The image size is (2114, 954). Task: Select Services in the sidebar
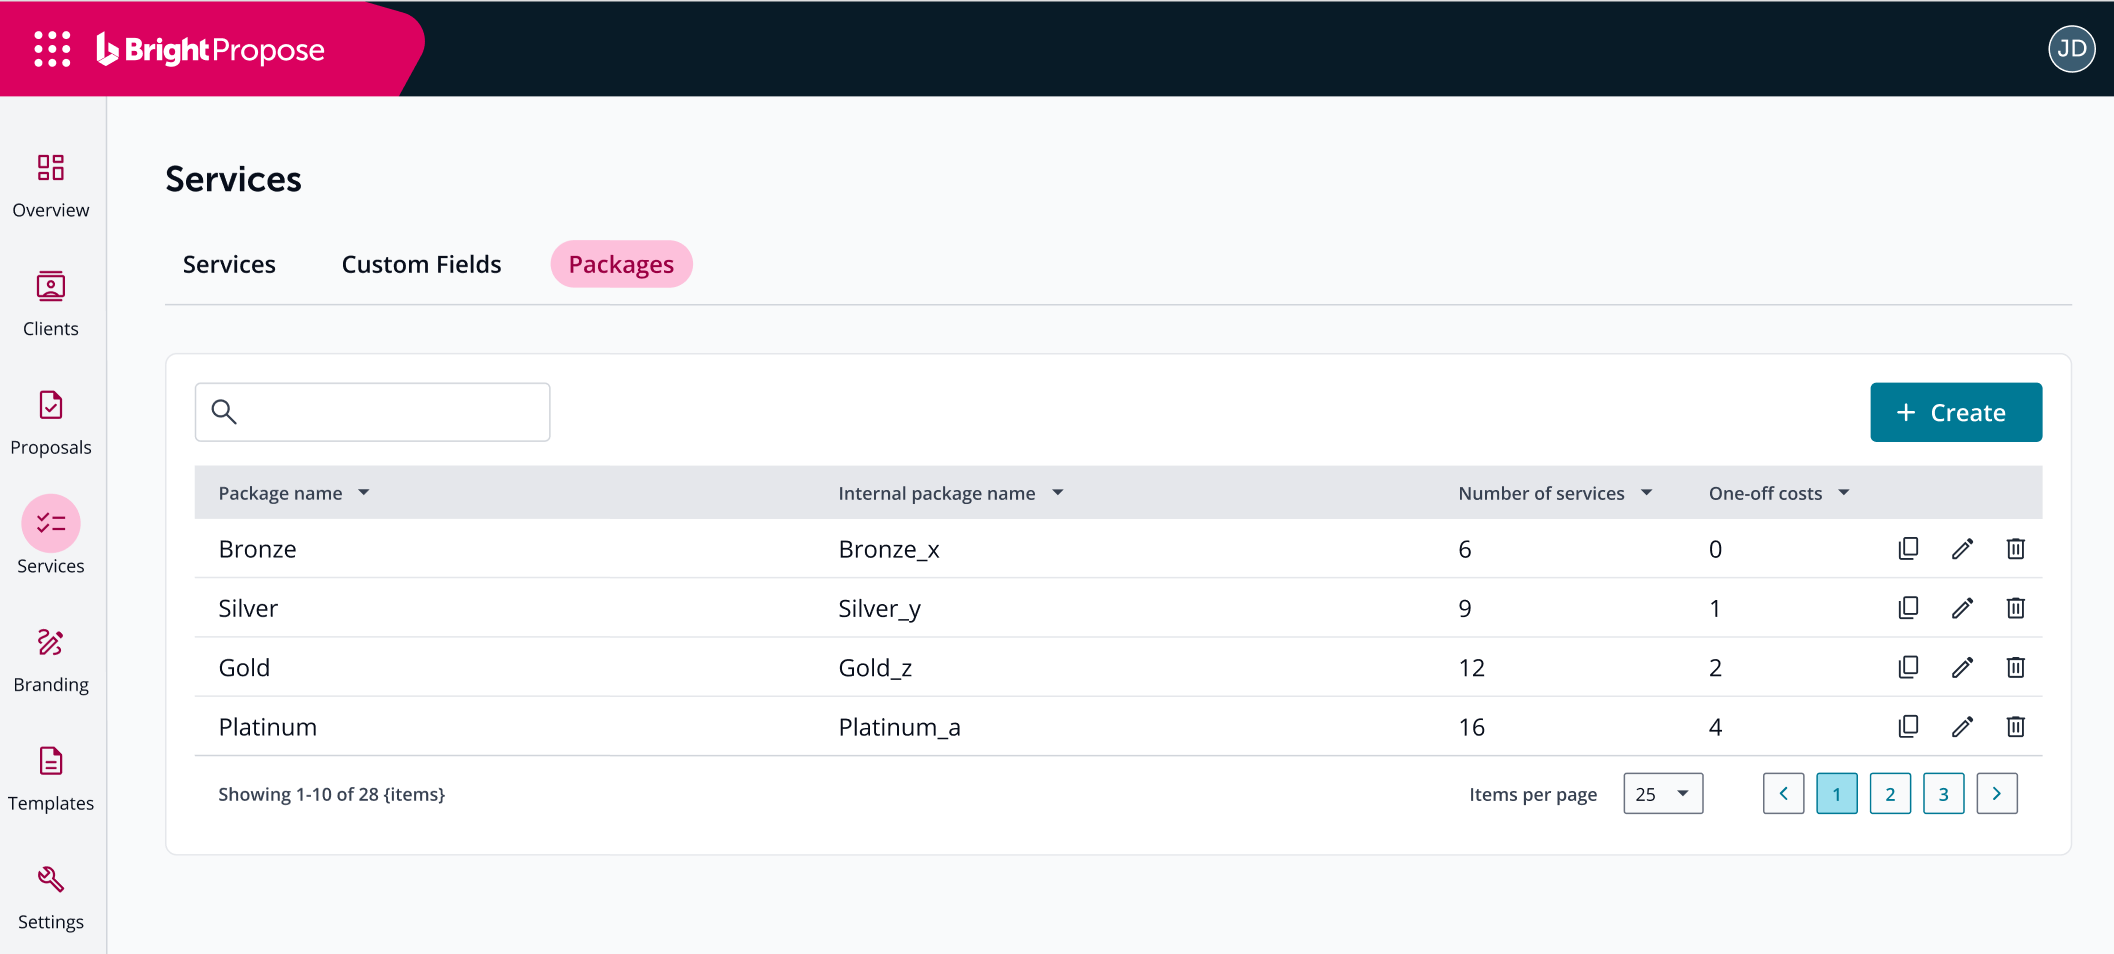(51, 536)
